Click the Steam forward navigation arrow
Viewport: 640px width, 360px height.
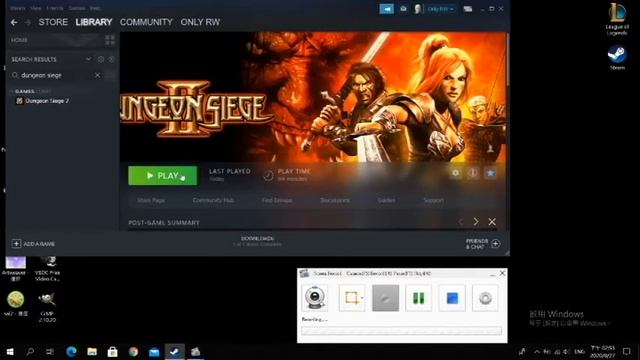(x=28, y=22)
